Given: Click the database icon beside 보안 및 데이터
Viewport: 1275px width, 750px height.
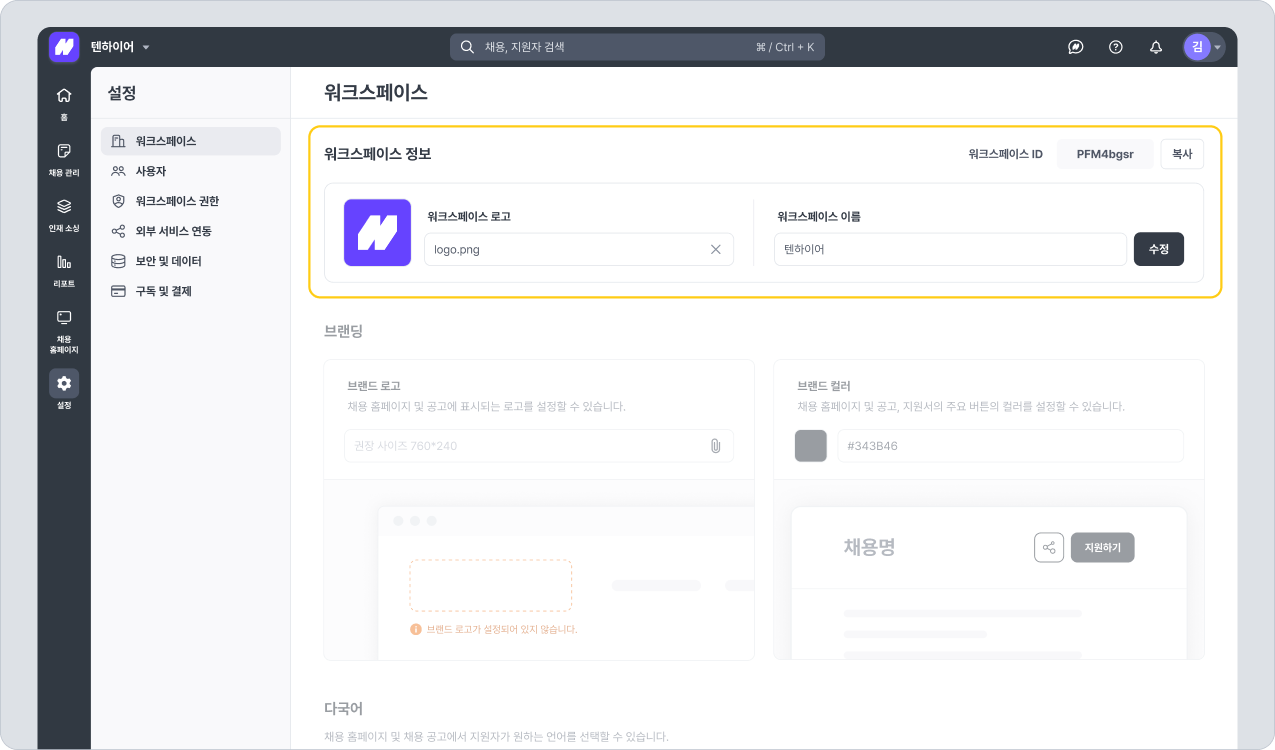Looking at the screenshot, I should (118, 261).
